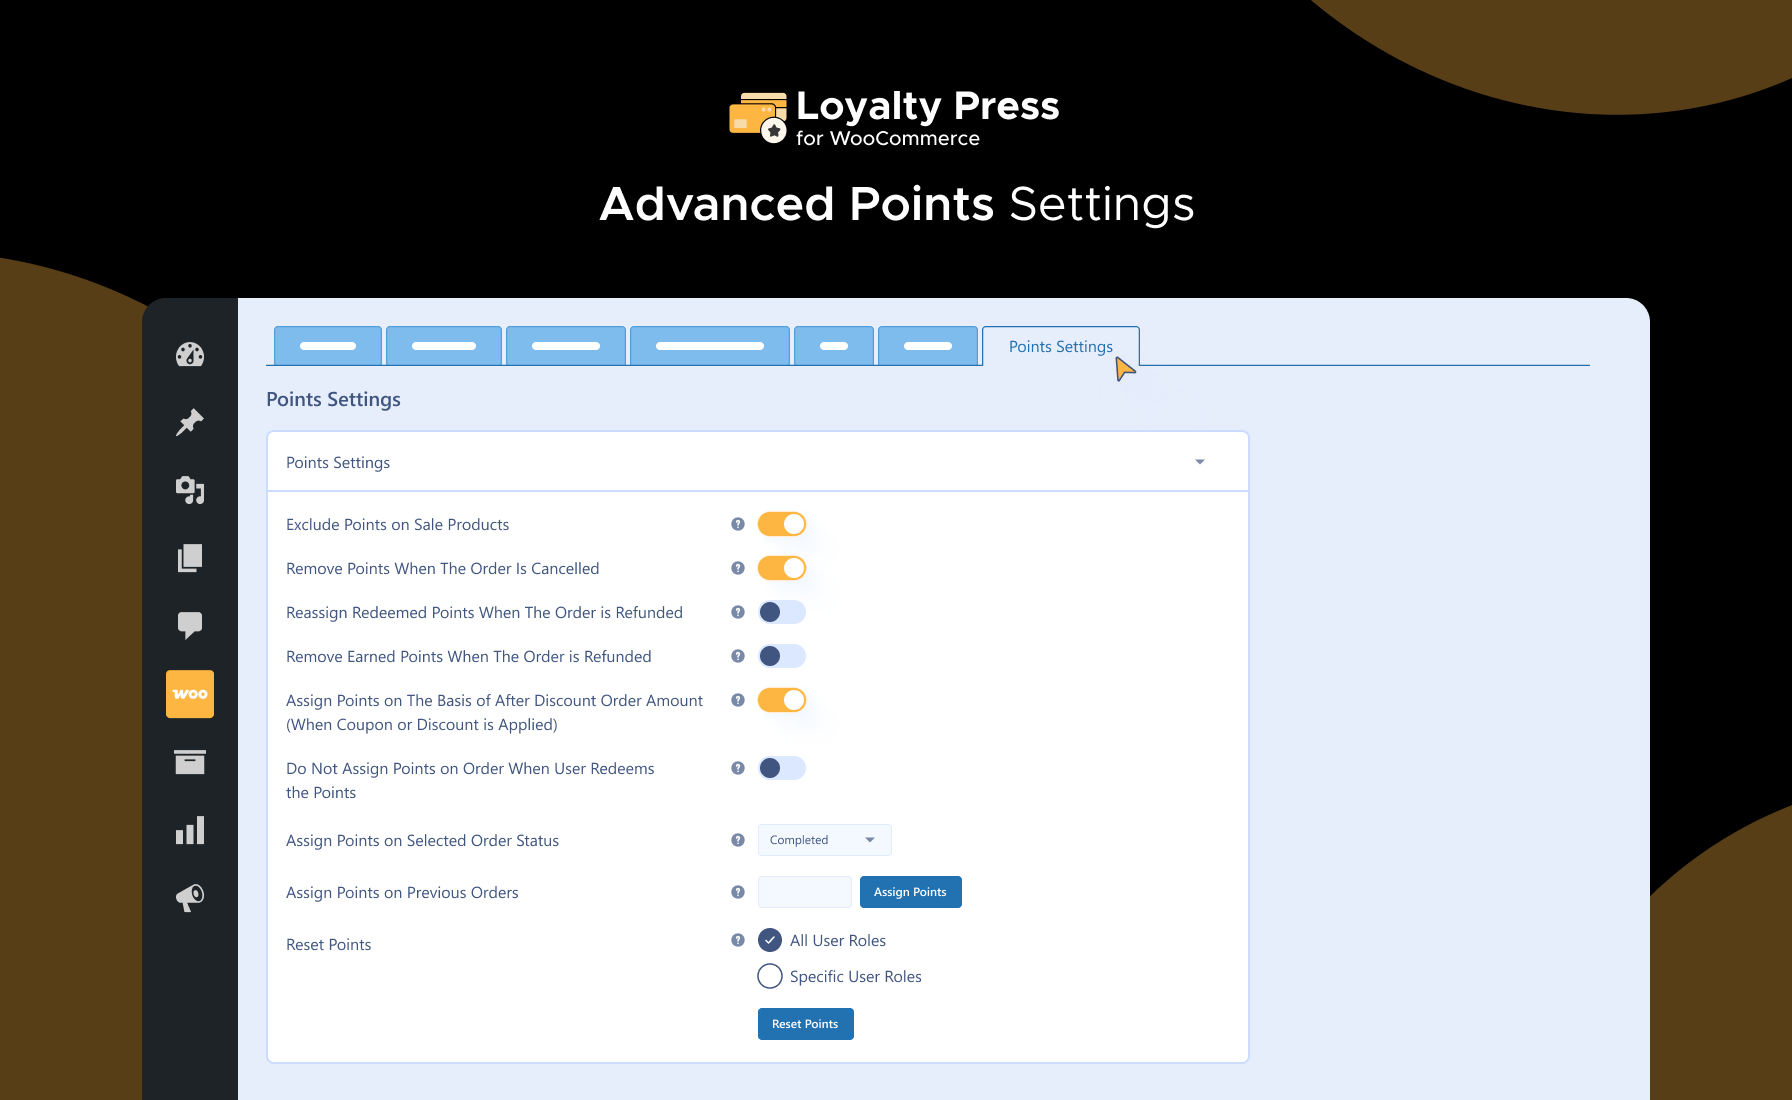Click help icon for Assign Points on Selected Order Status
This screenshot has width=1792, height=1100.
point(738,840)
